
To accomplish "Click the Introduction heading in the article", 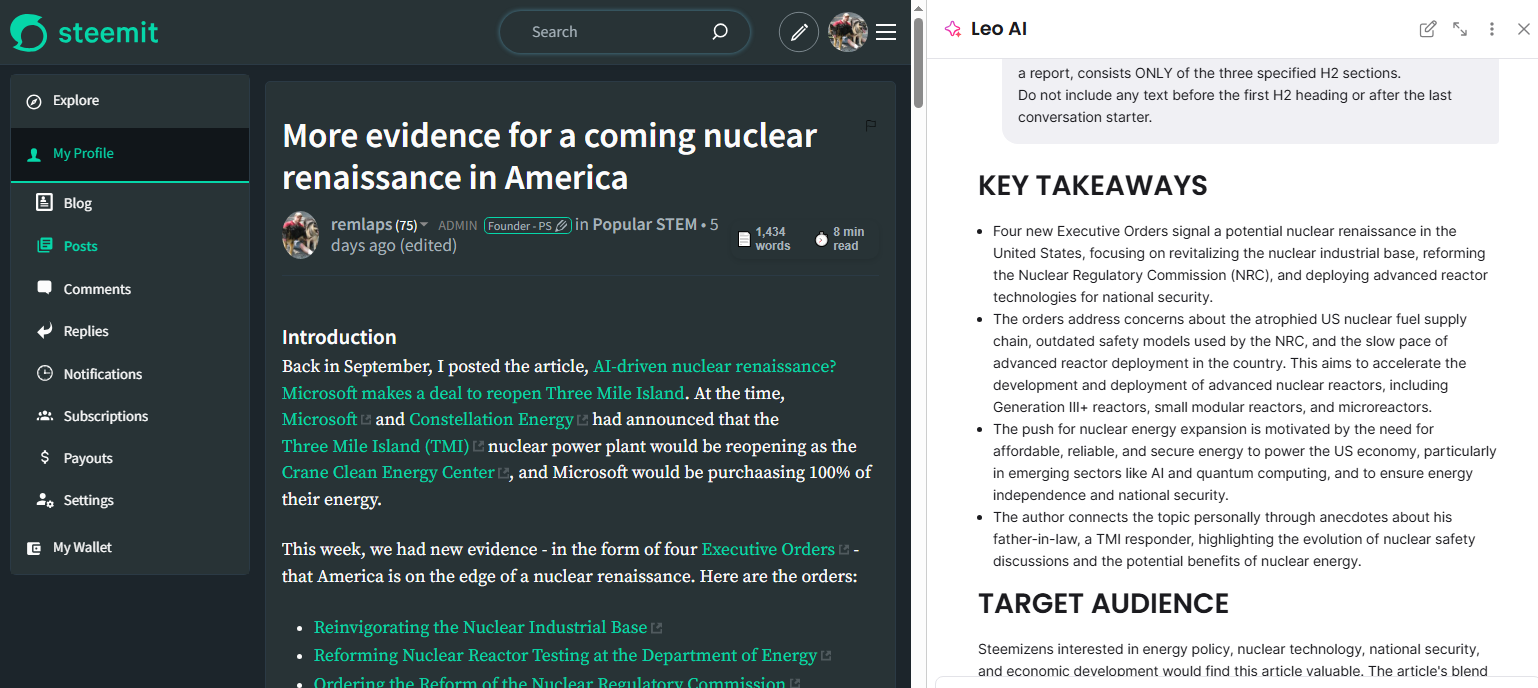I will 339,337.
